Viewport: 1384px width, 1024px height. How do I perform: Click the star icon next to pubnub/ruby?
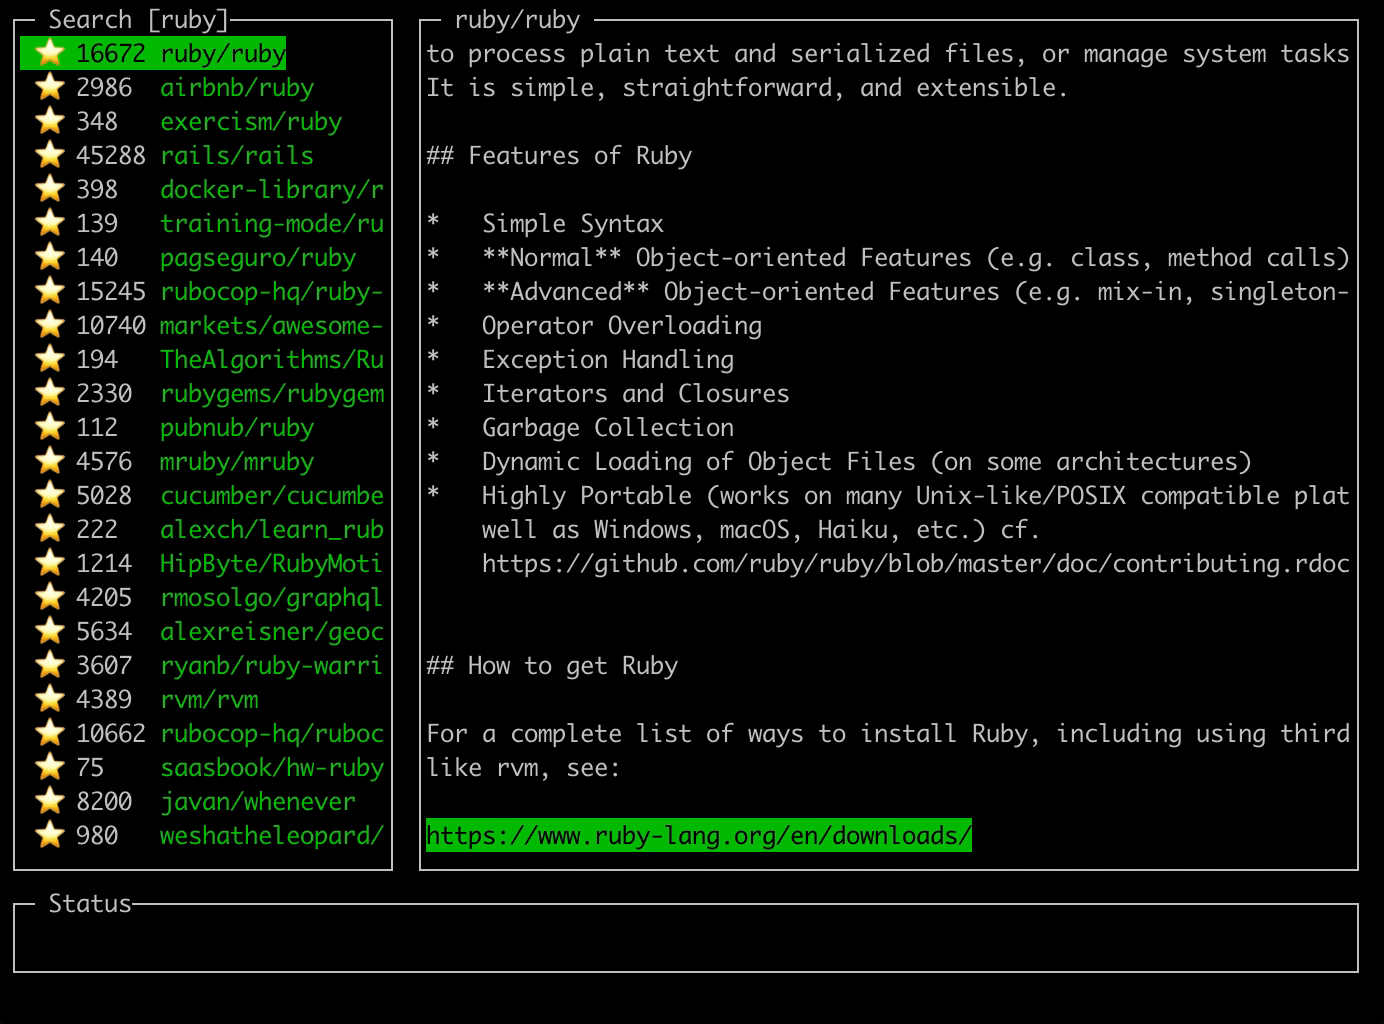49,427
